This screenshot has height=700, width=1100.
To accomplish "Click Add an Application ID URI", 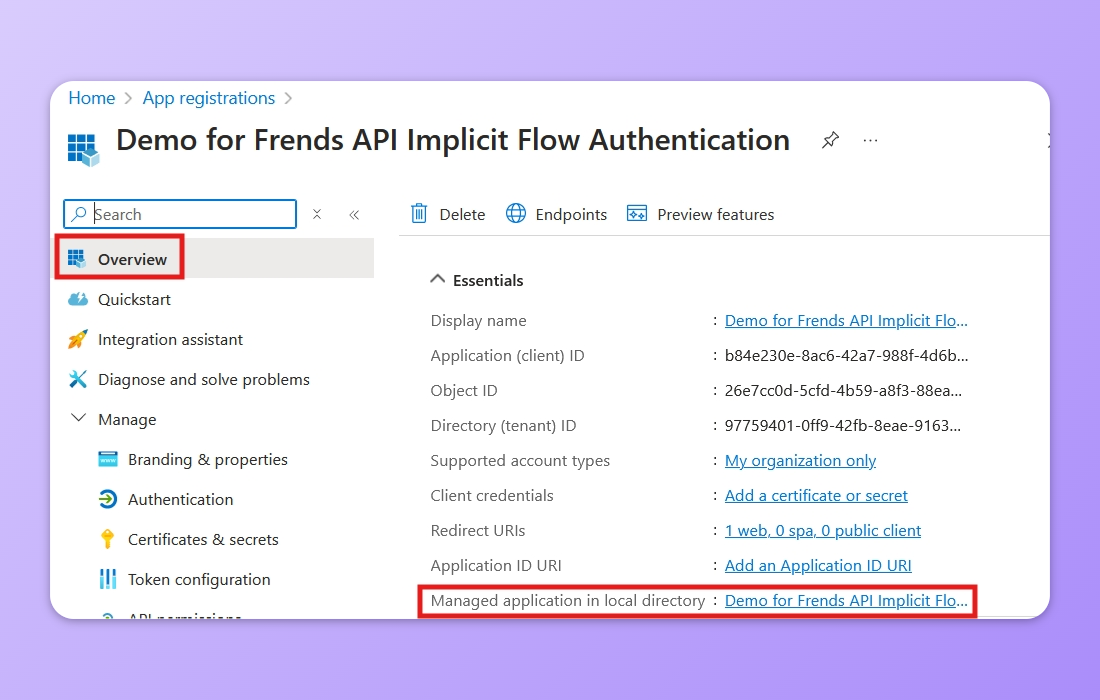I will [818, 566].
